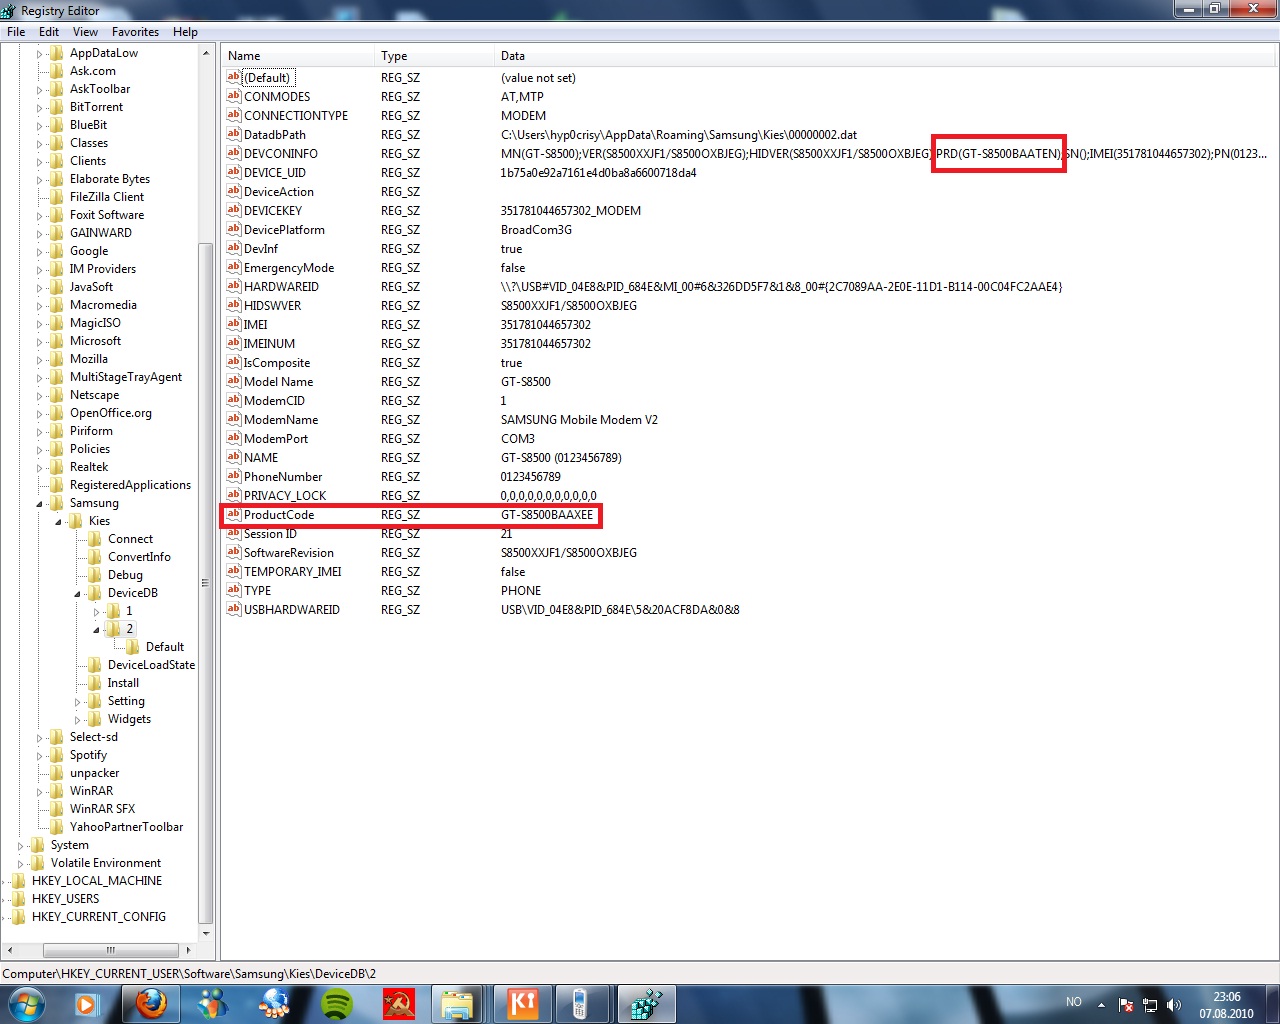Click the HKEY_LOCAL_MACHINE folder icon
1280x1024 pixels.
(19, 881)
